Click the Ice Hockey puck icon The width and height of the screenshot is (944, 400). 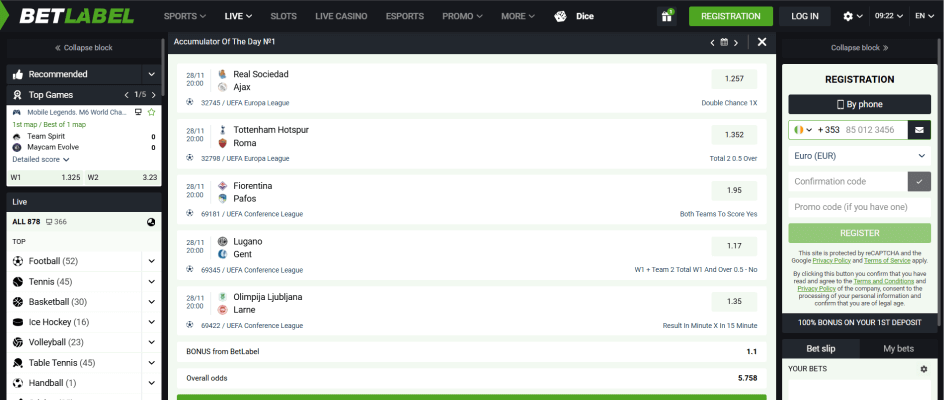(17, 322)
